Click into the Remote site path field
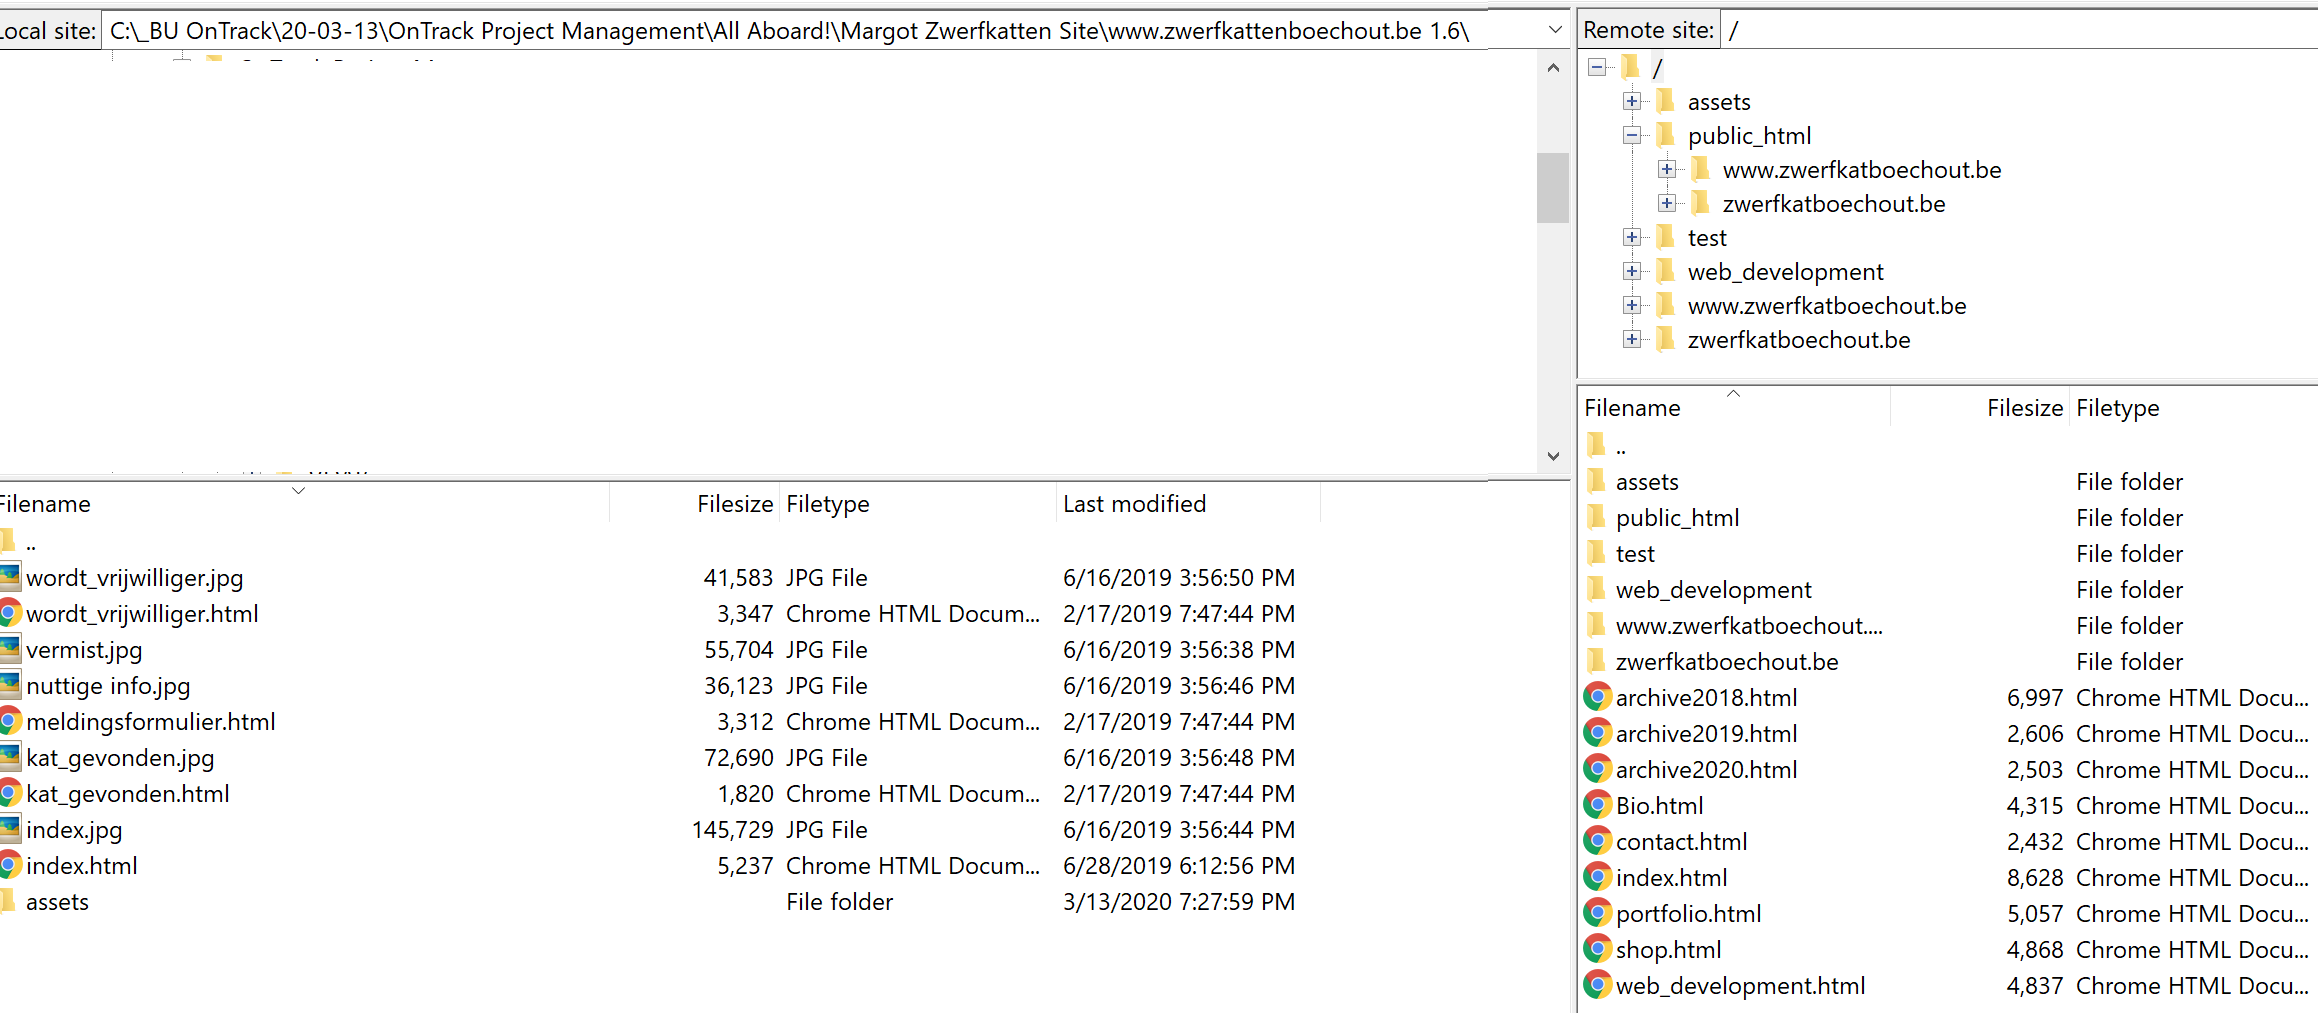This screenshot has height=1013, width=2318. pos(2018,30)
